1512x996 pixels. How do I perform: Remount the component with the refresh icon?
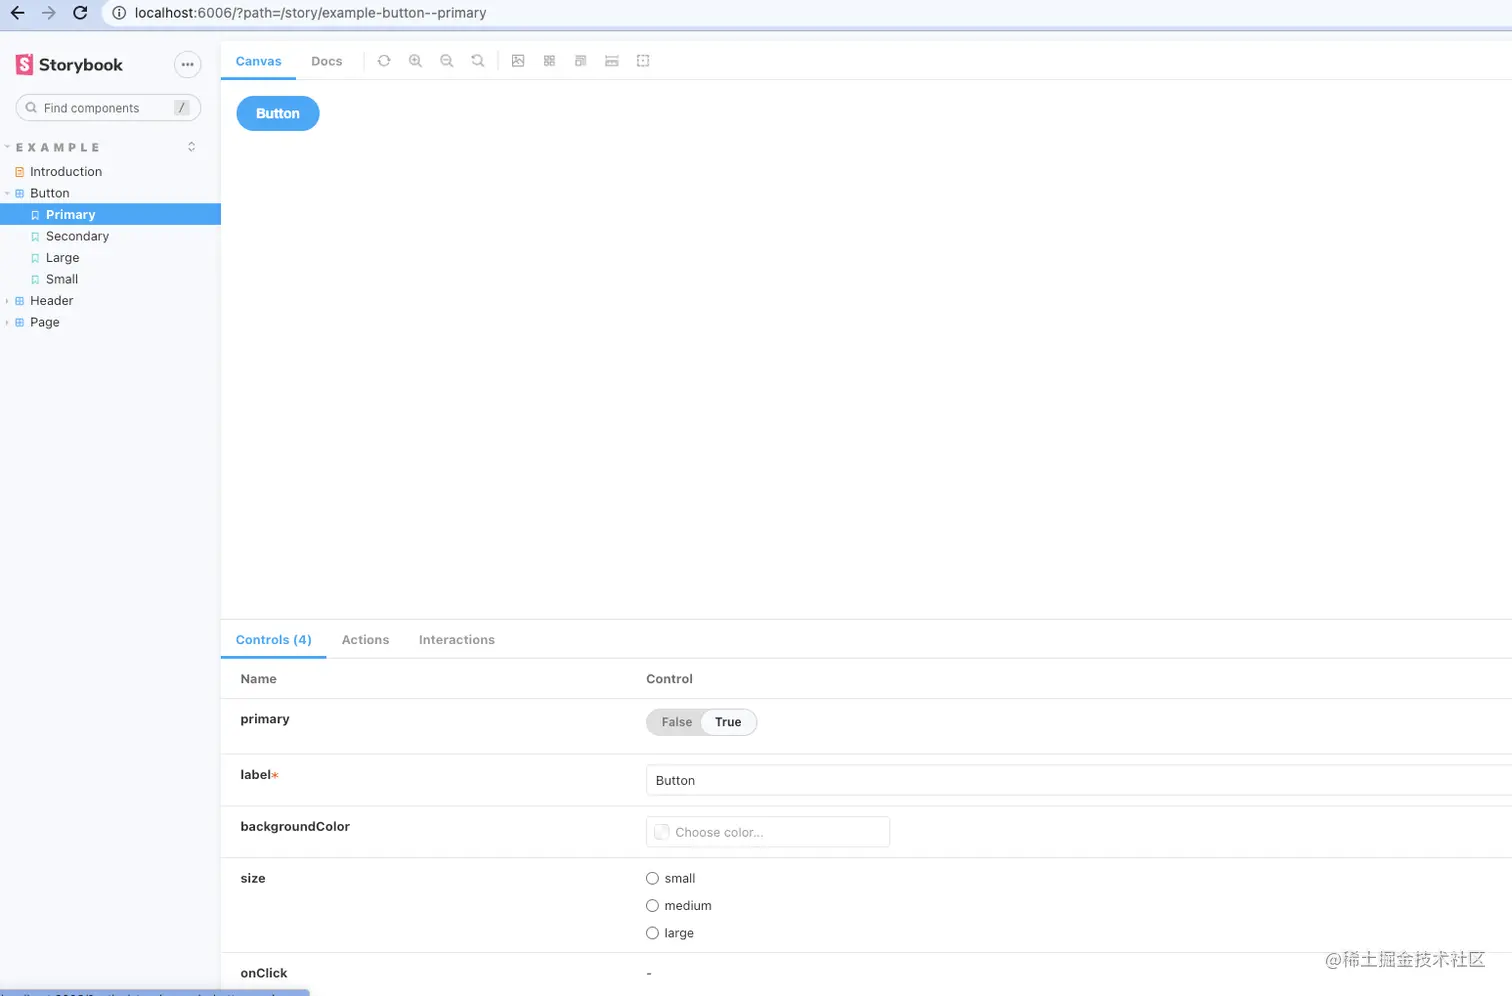(384, 60)
